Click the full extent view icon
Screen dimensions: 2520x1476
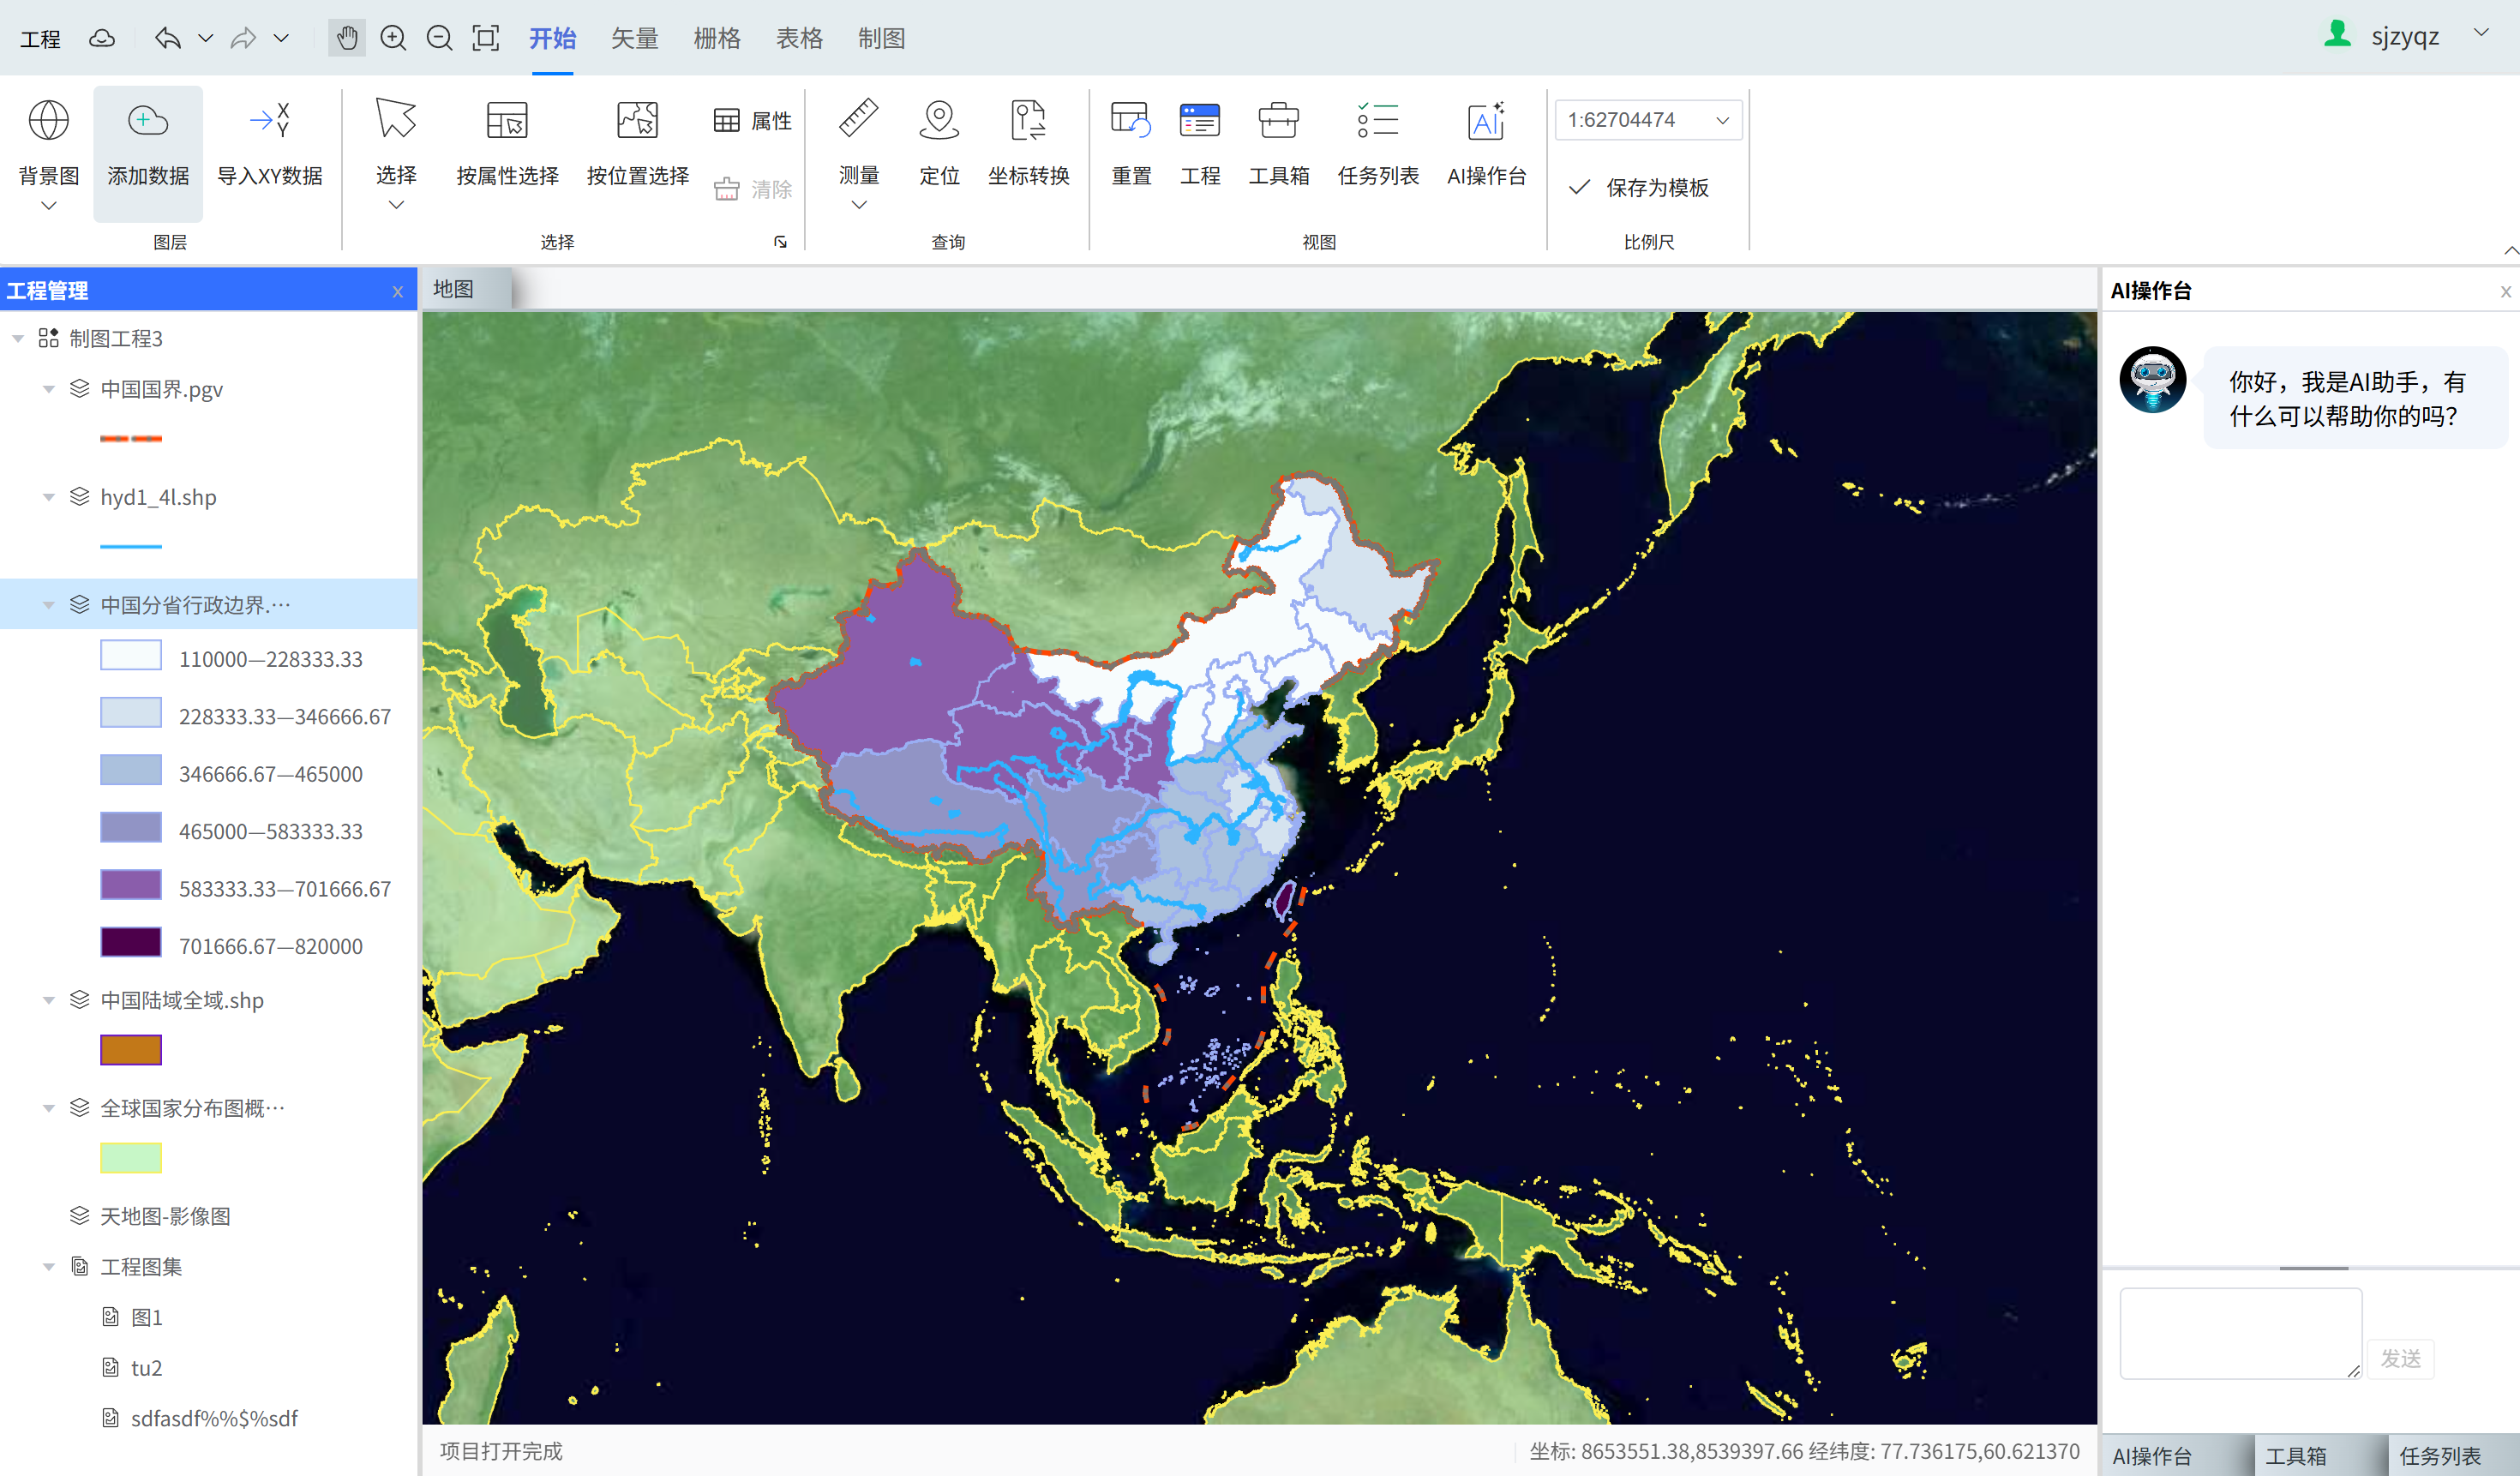pos(486,38)
